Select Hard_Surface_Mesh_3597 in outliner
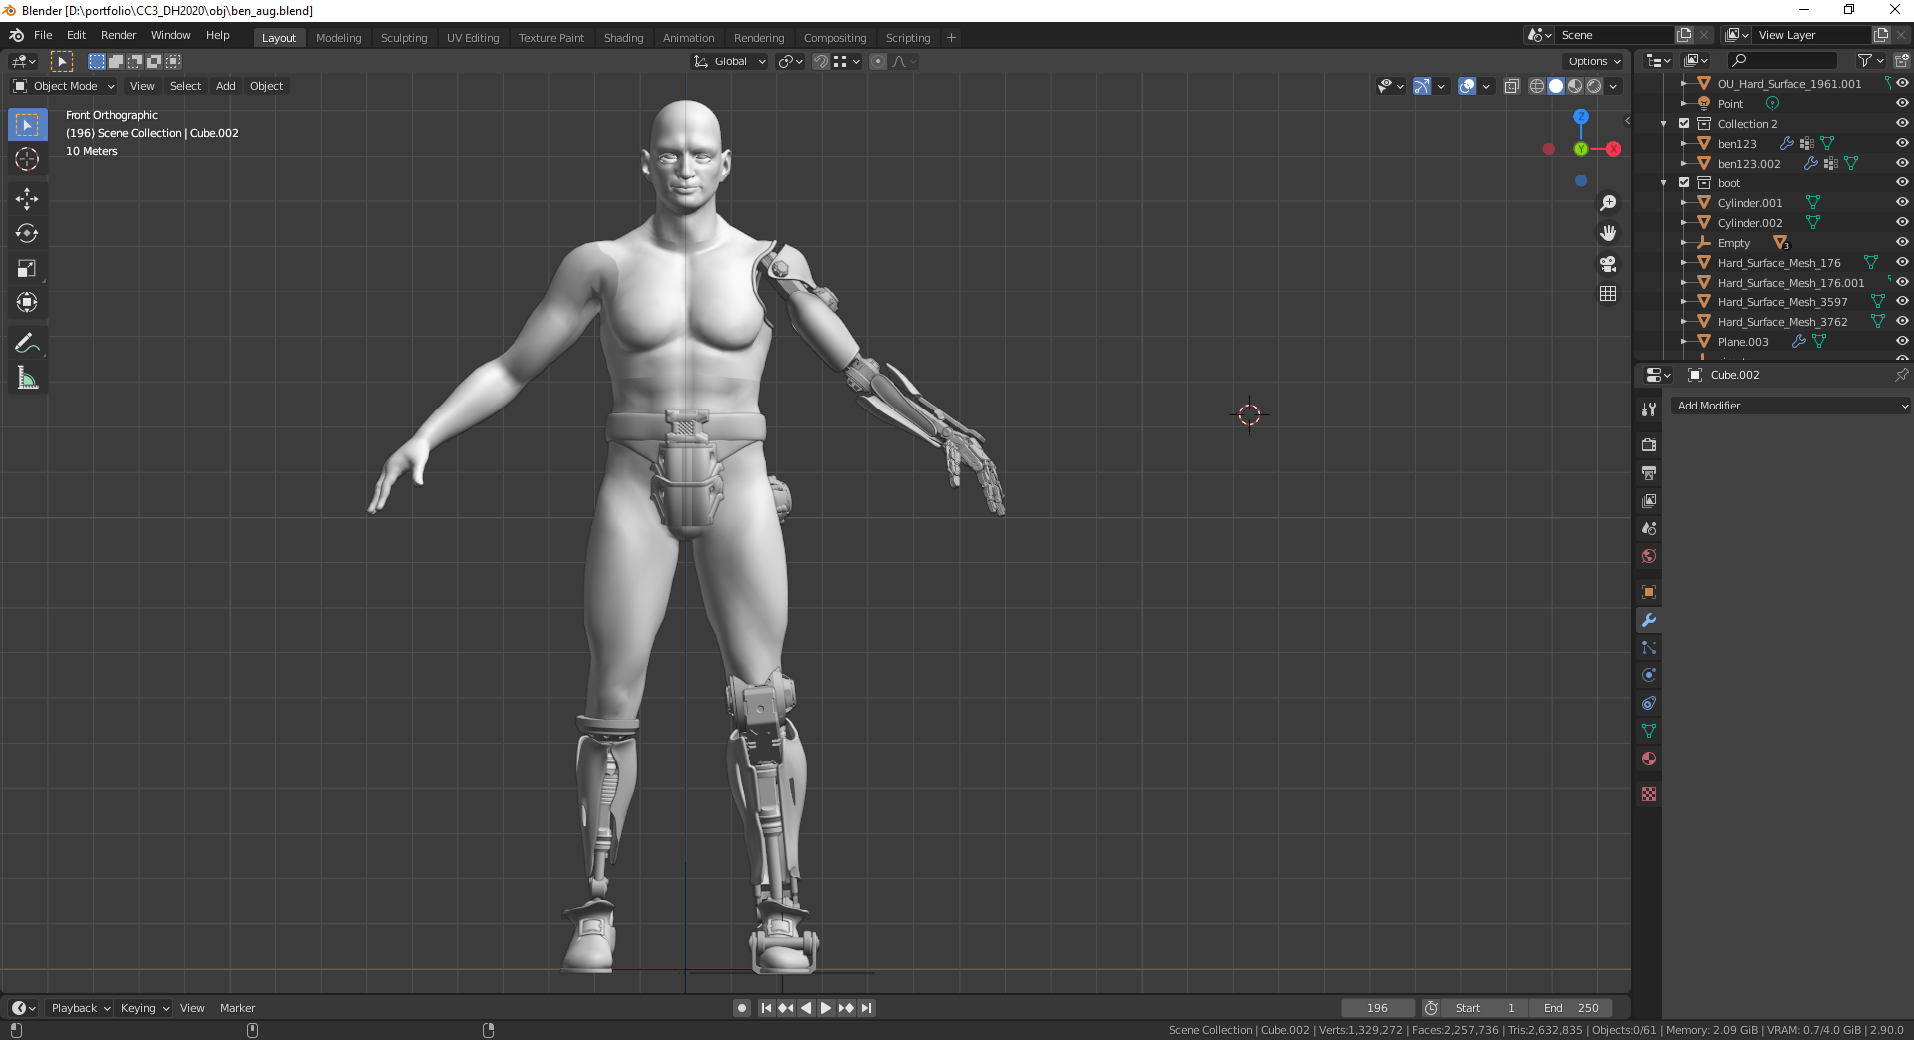1914x1040 pixels. (1782, 302)
